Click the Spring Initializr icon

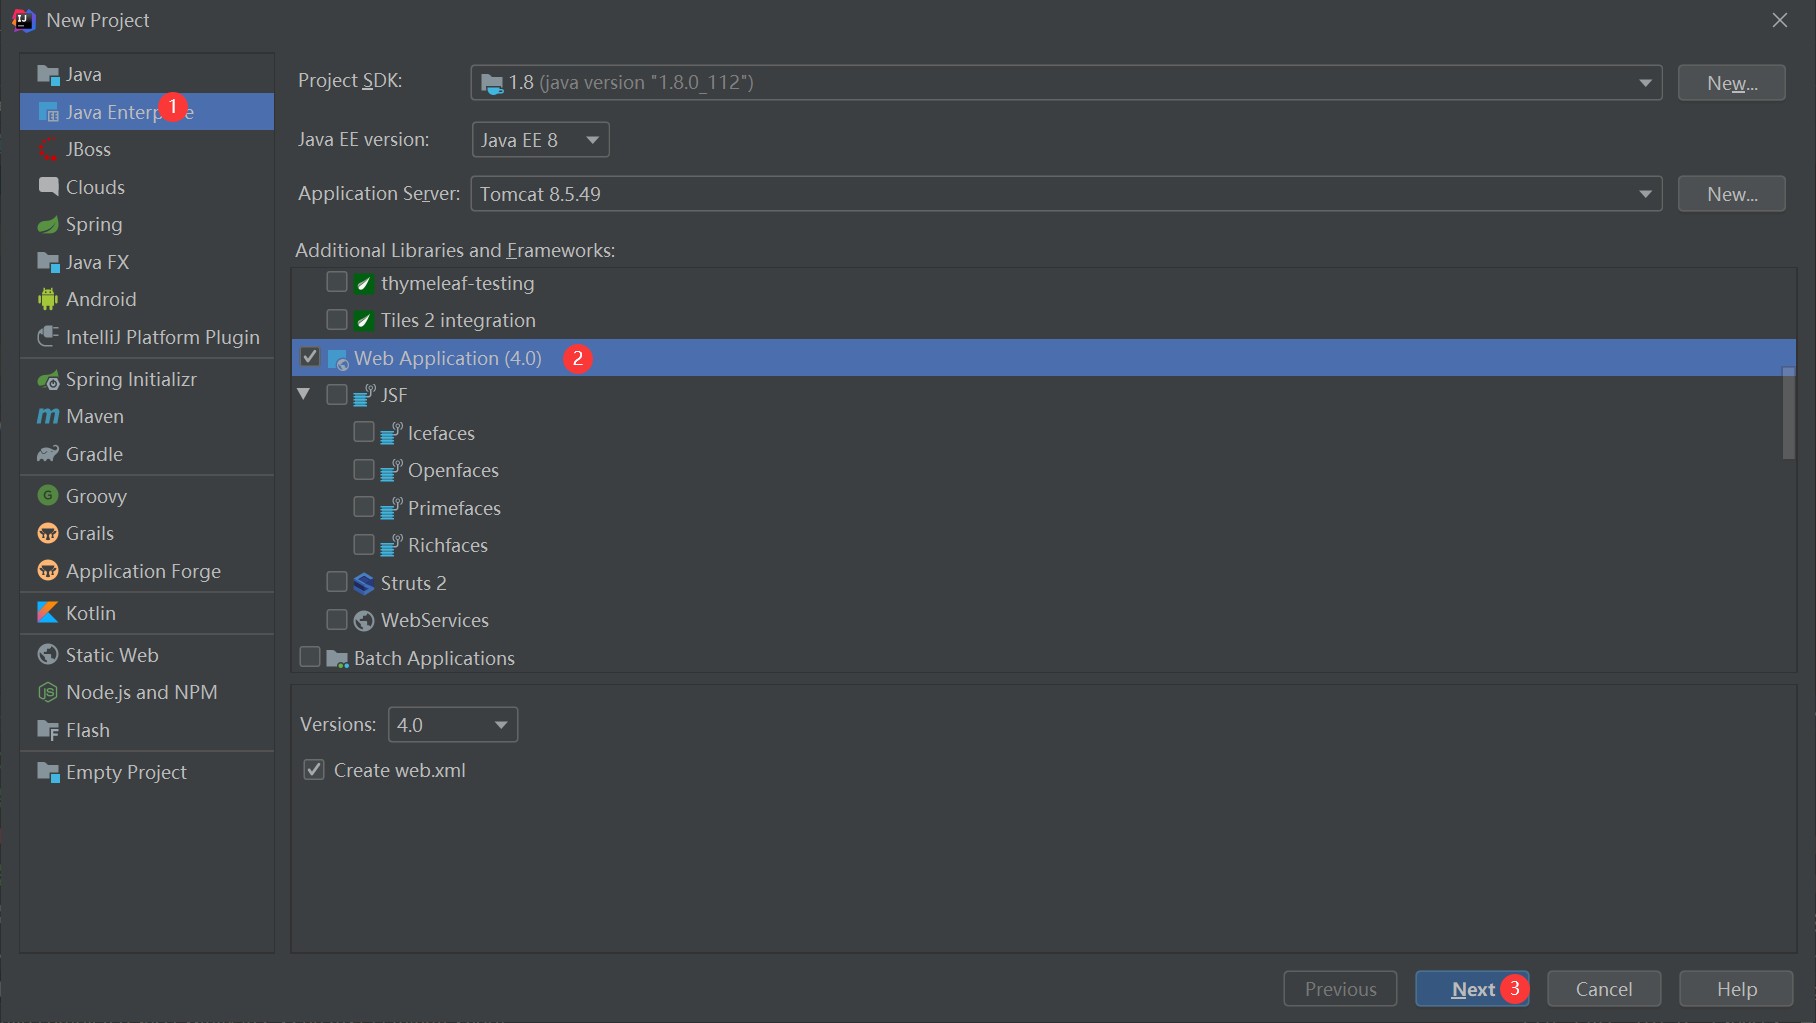coord(48,380)
